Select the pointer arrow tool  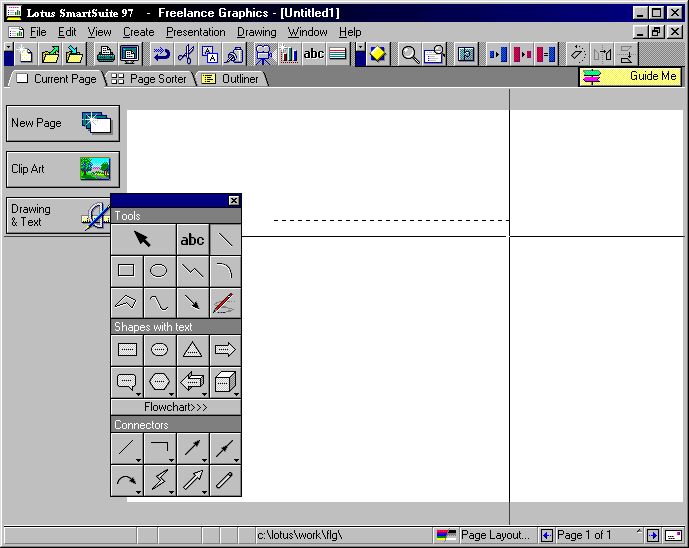(143, 239)
